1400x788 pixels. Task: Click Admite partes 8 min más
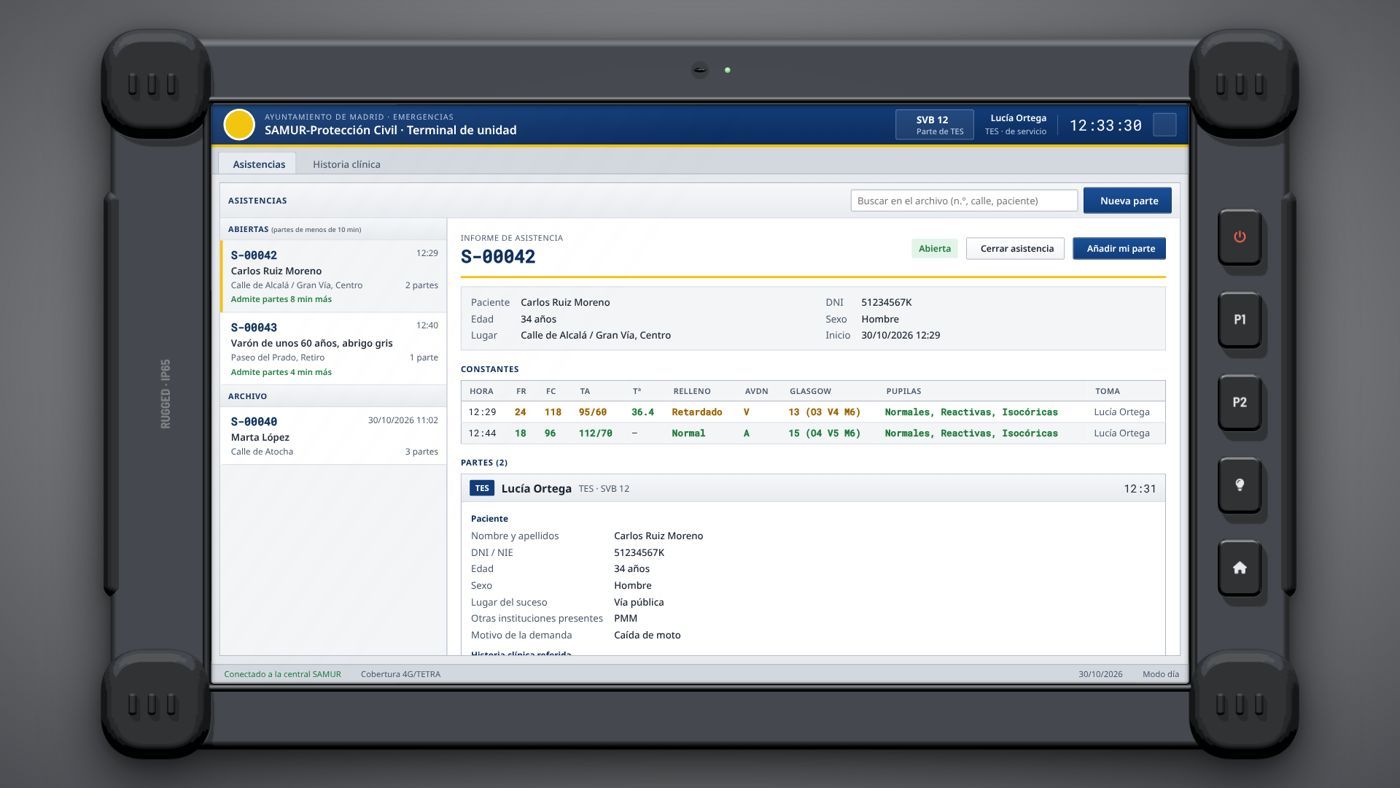point(281,299)
